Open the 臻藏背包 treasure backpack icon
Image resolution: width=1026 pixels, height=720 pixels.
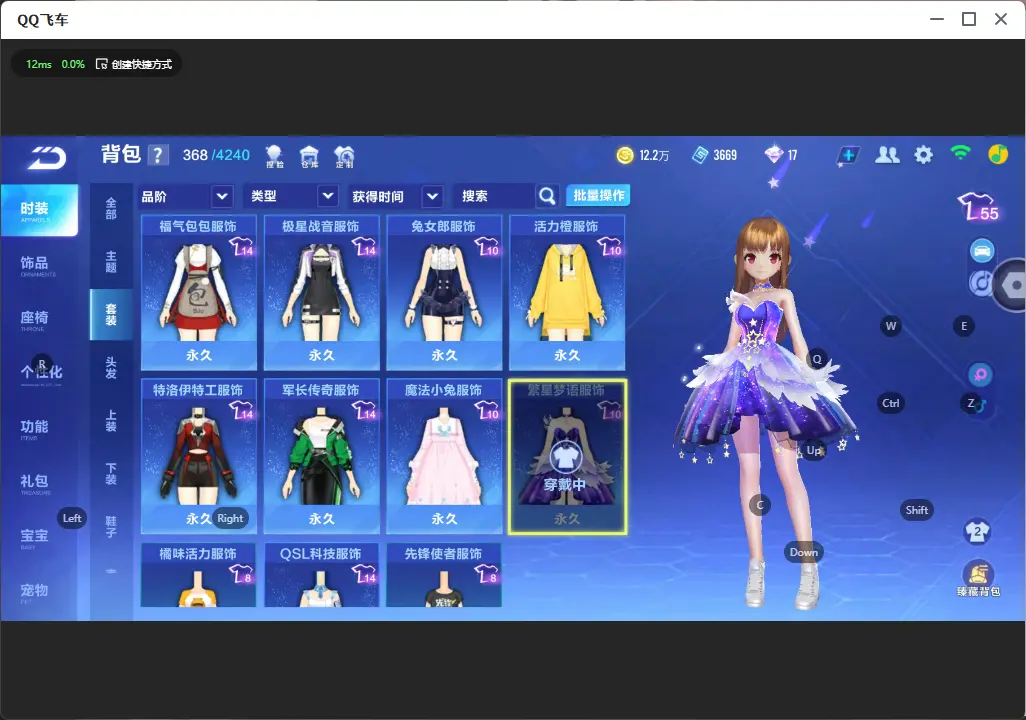point(978,579)
